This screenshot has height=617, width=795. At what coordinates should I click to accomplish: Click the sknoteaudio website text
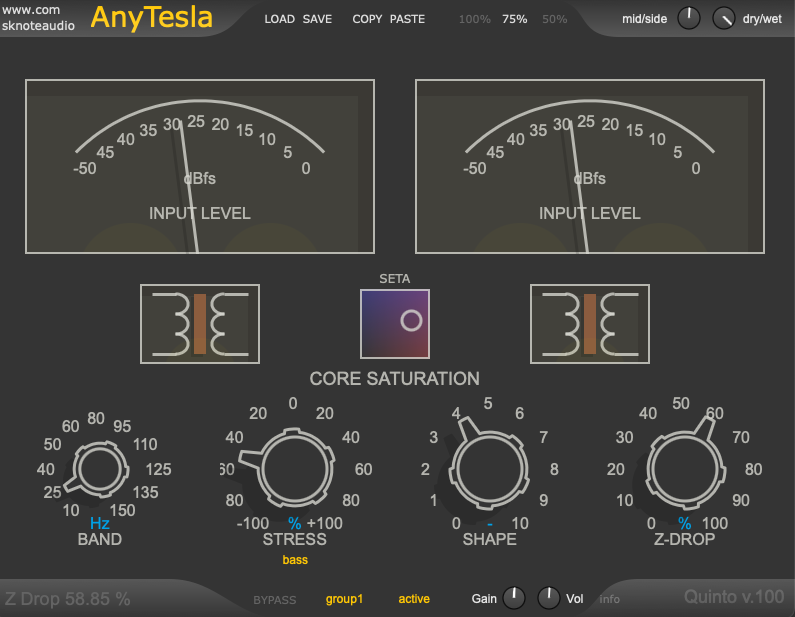(38, 18)
